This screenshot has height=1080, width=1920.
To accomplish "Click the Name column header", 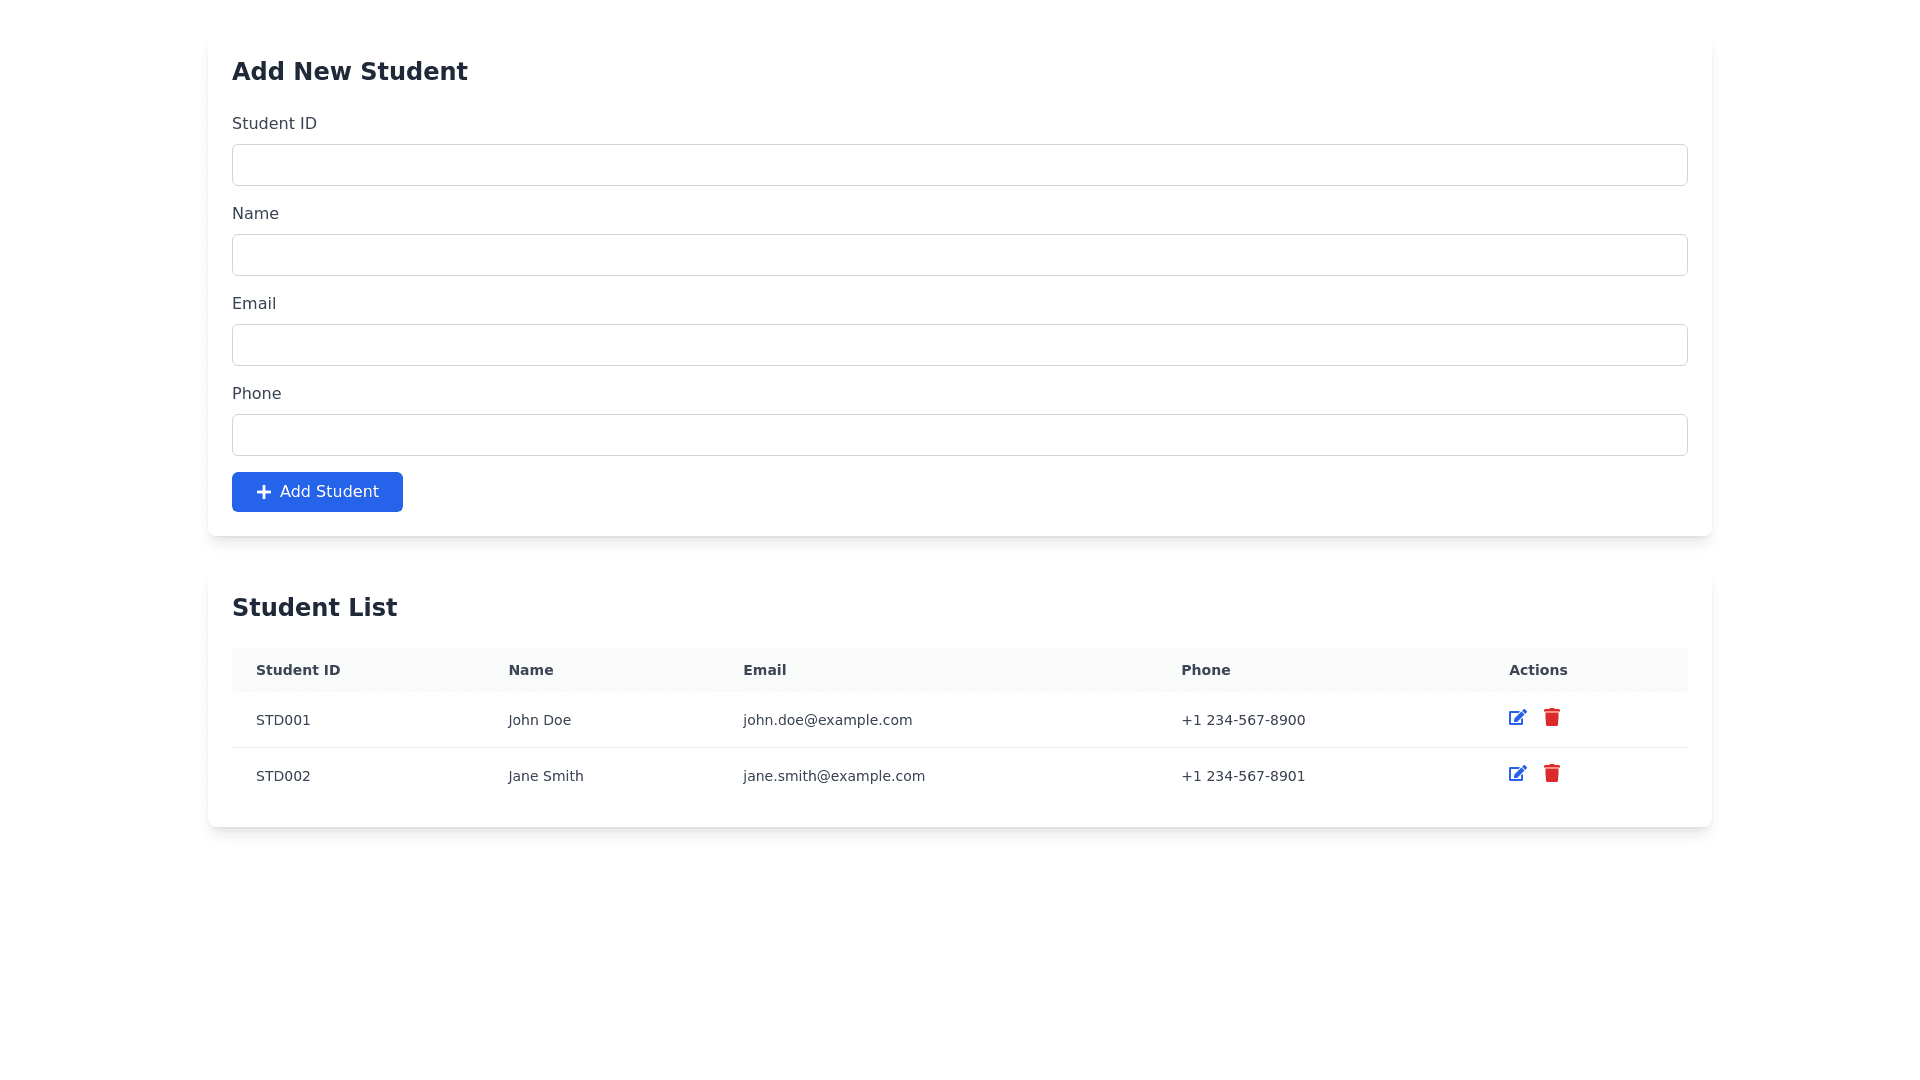I will point(530,670).
